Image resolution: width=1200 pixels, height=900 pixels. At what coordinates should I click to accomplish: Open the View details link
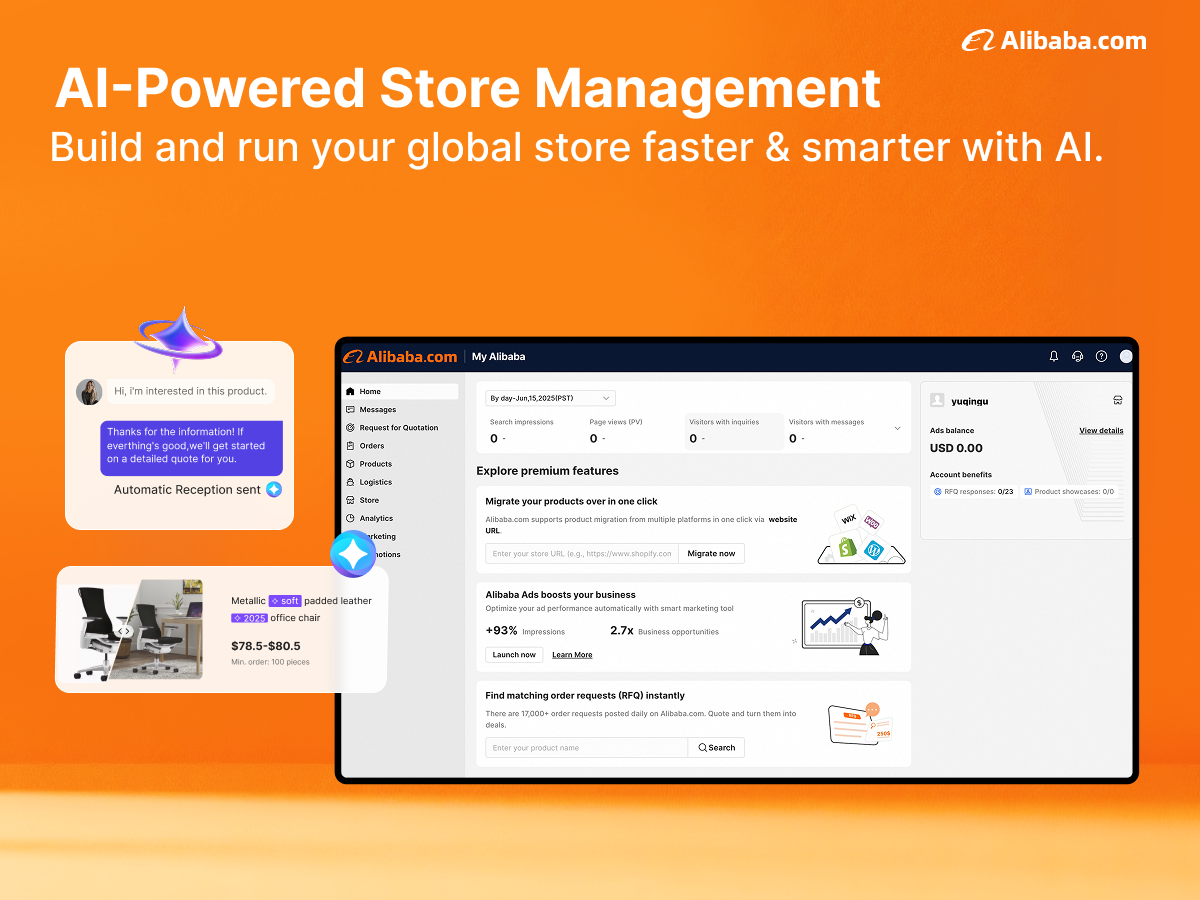(1101, 431)
